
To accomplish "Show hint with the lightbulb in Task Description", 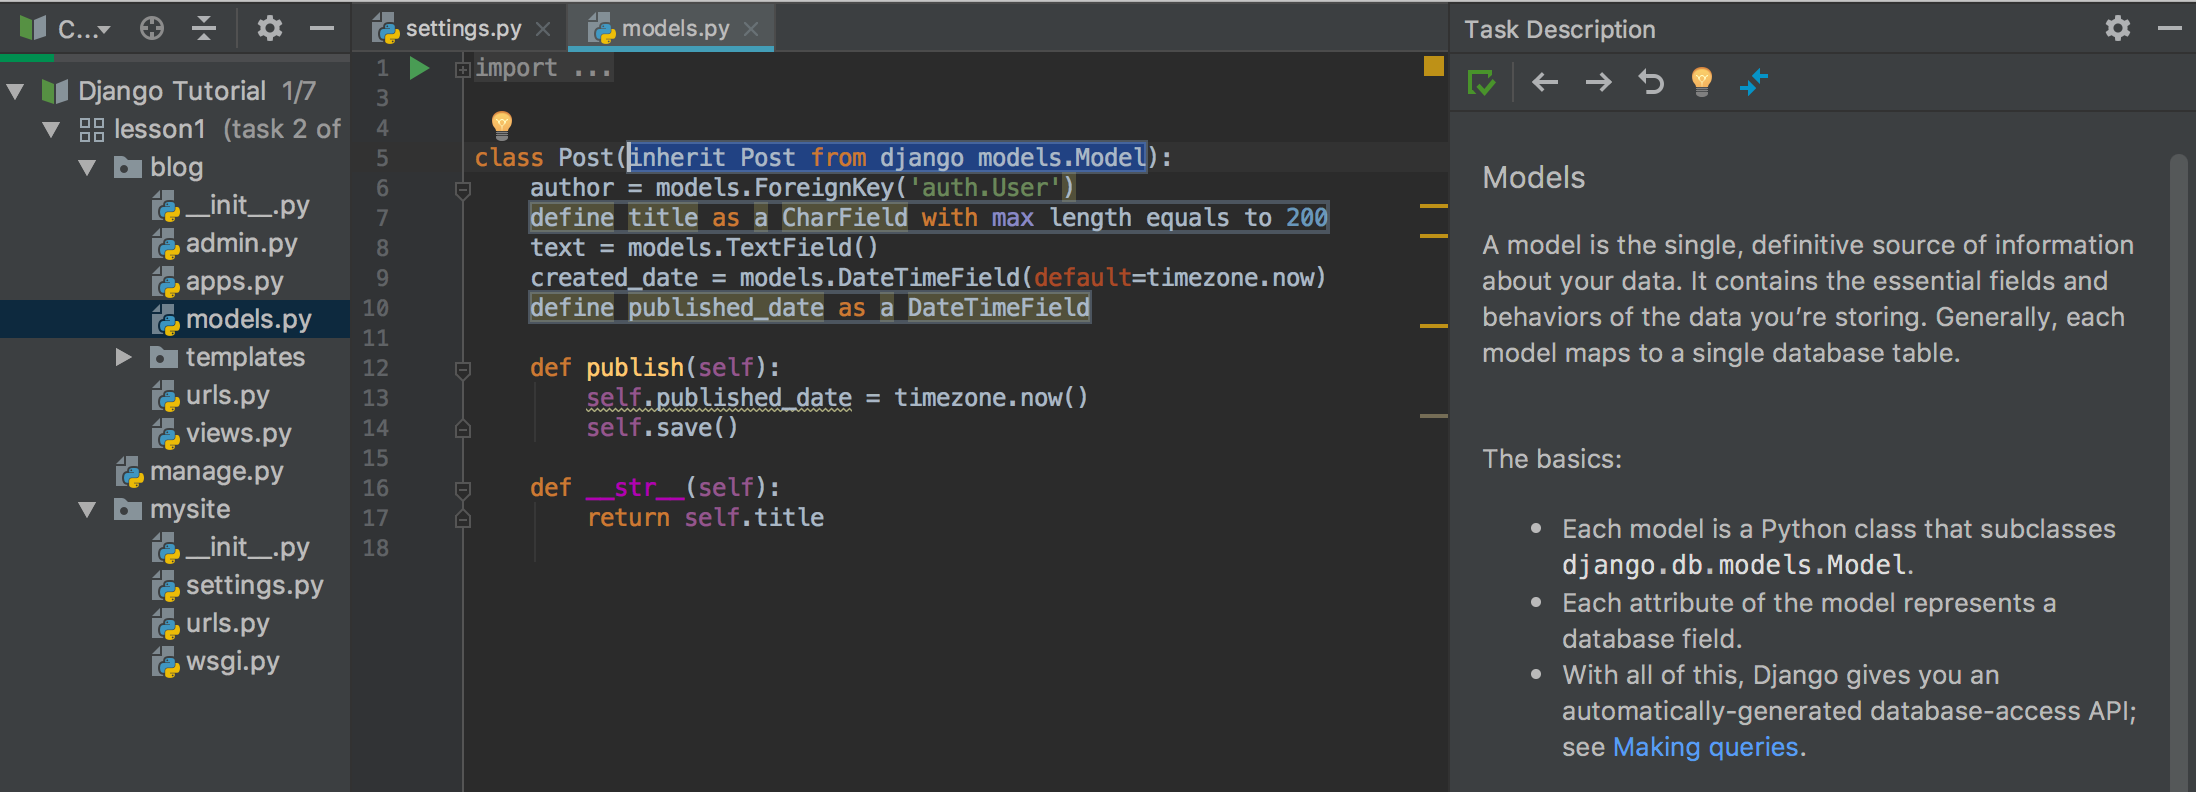I will [x=1702, y=81].
